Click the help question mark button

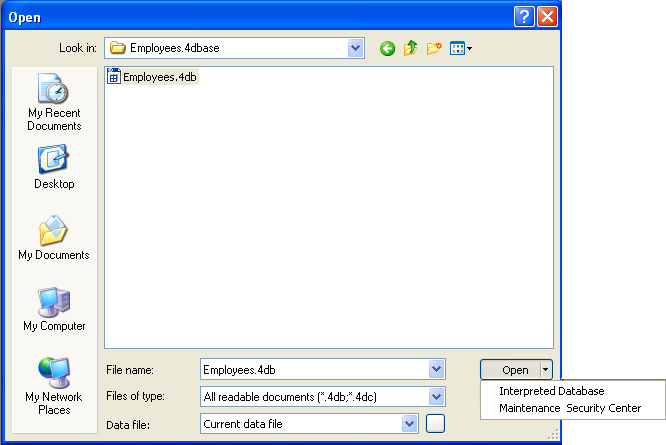tap(524, 17)
